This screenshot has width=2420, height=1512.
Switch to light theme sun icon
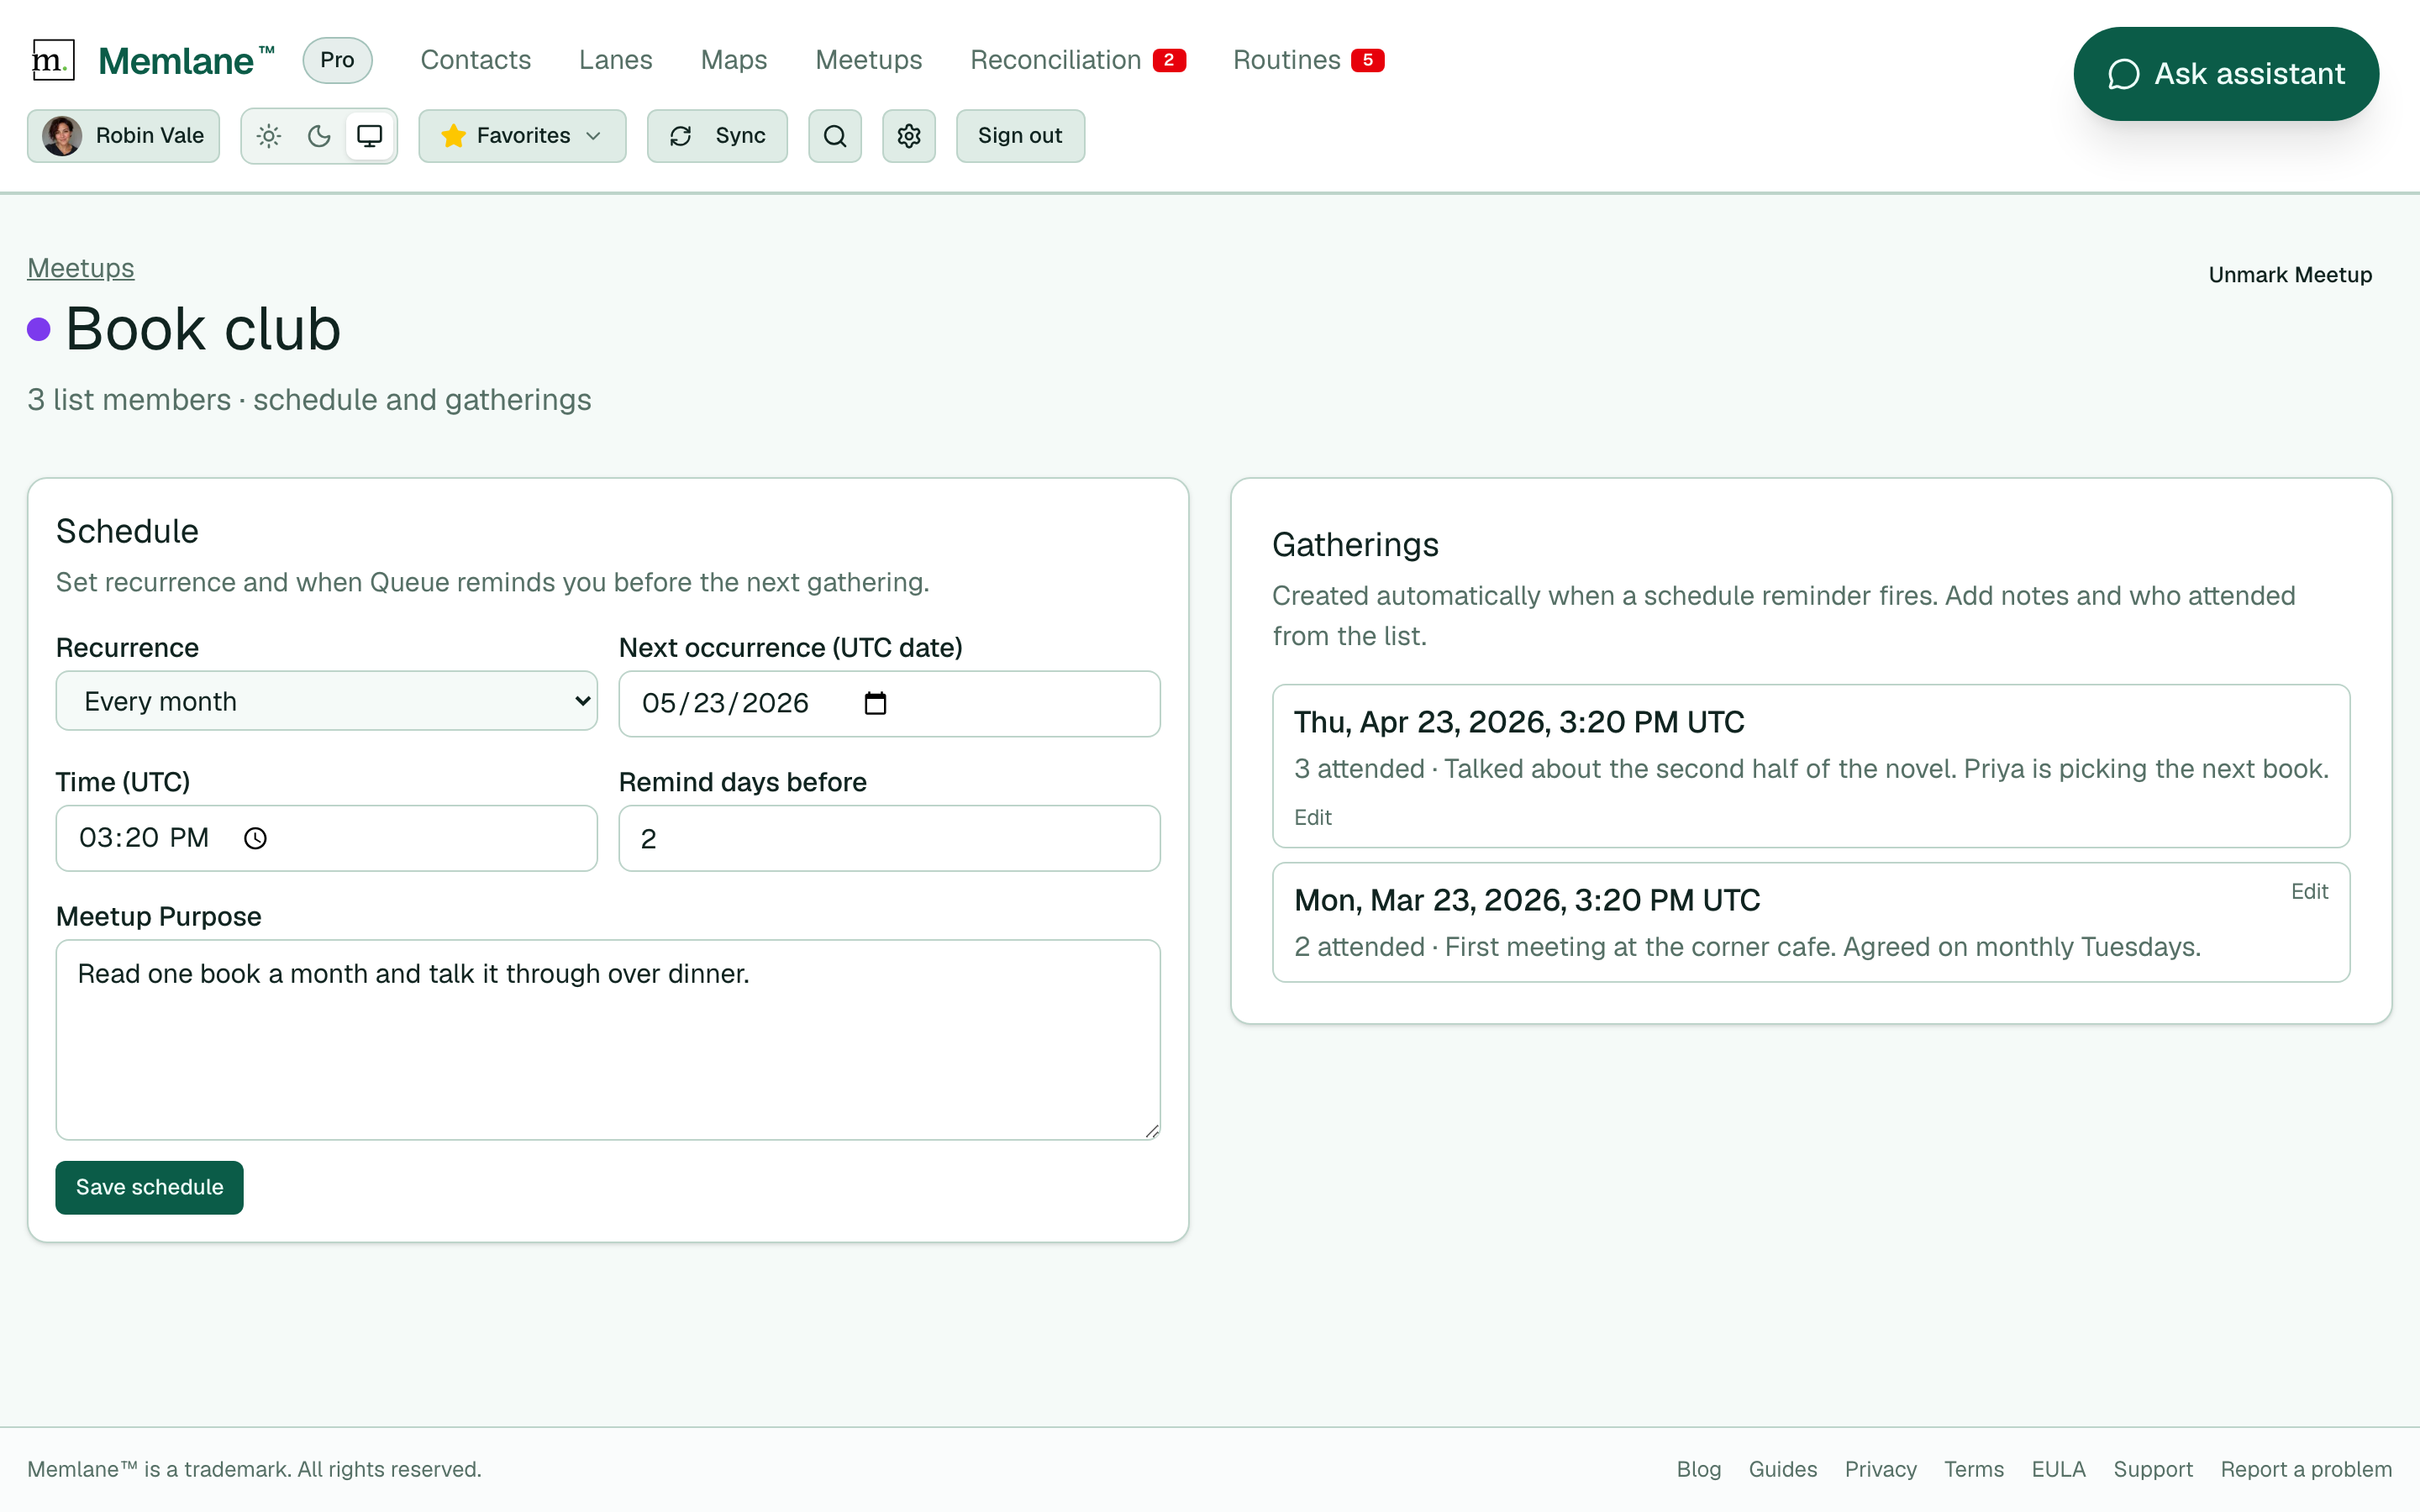point(269,136)
